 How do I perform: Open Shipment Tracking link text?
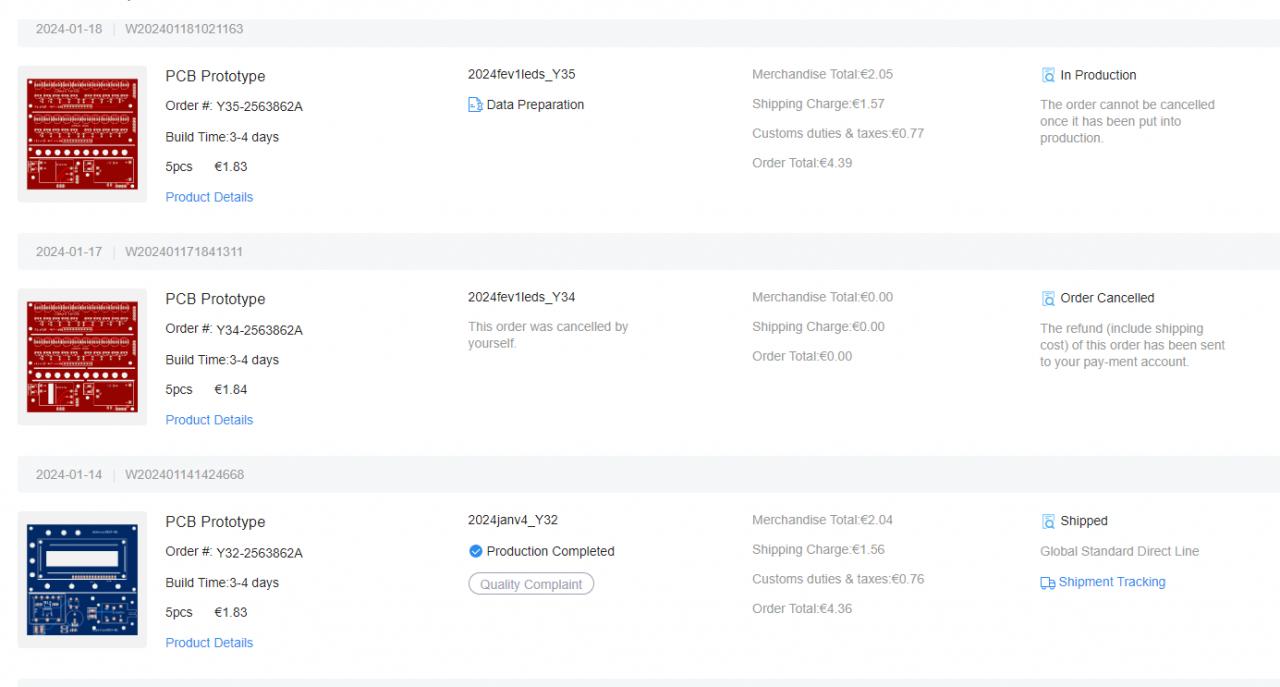point(1112,582)
